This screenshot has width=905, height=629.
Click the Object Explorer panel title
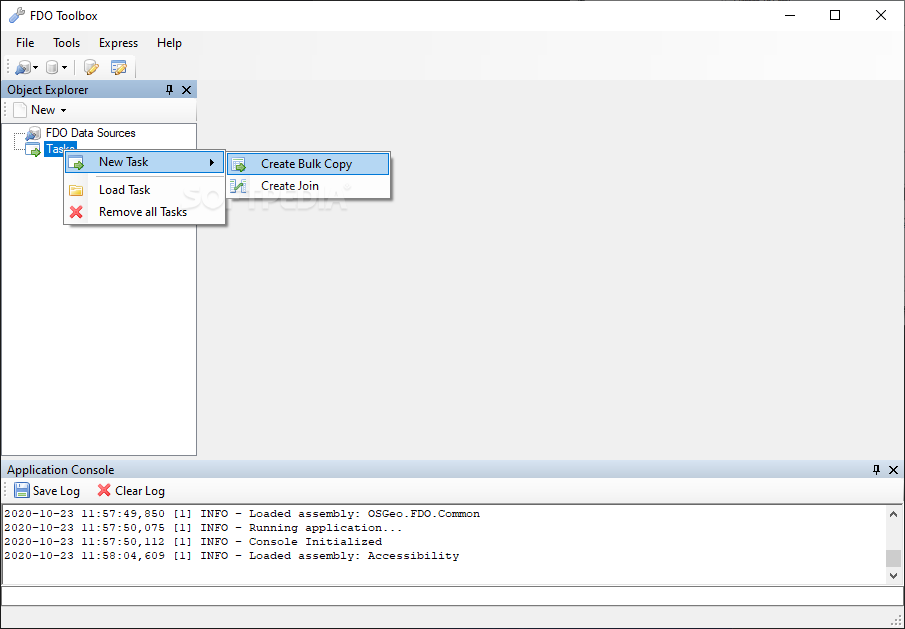(x=48, y=90)
